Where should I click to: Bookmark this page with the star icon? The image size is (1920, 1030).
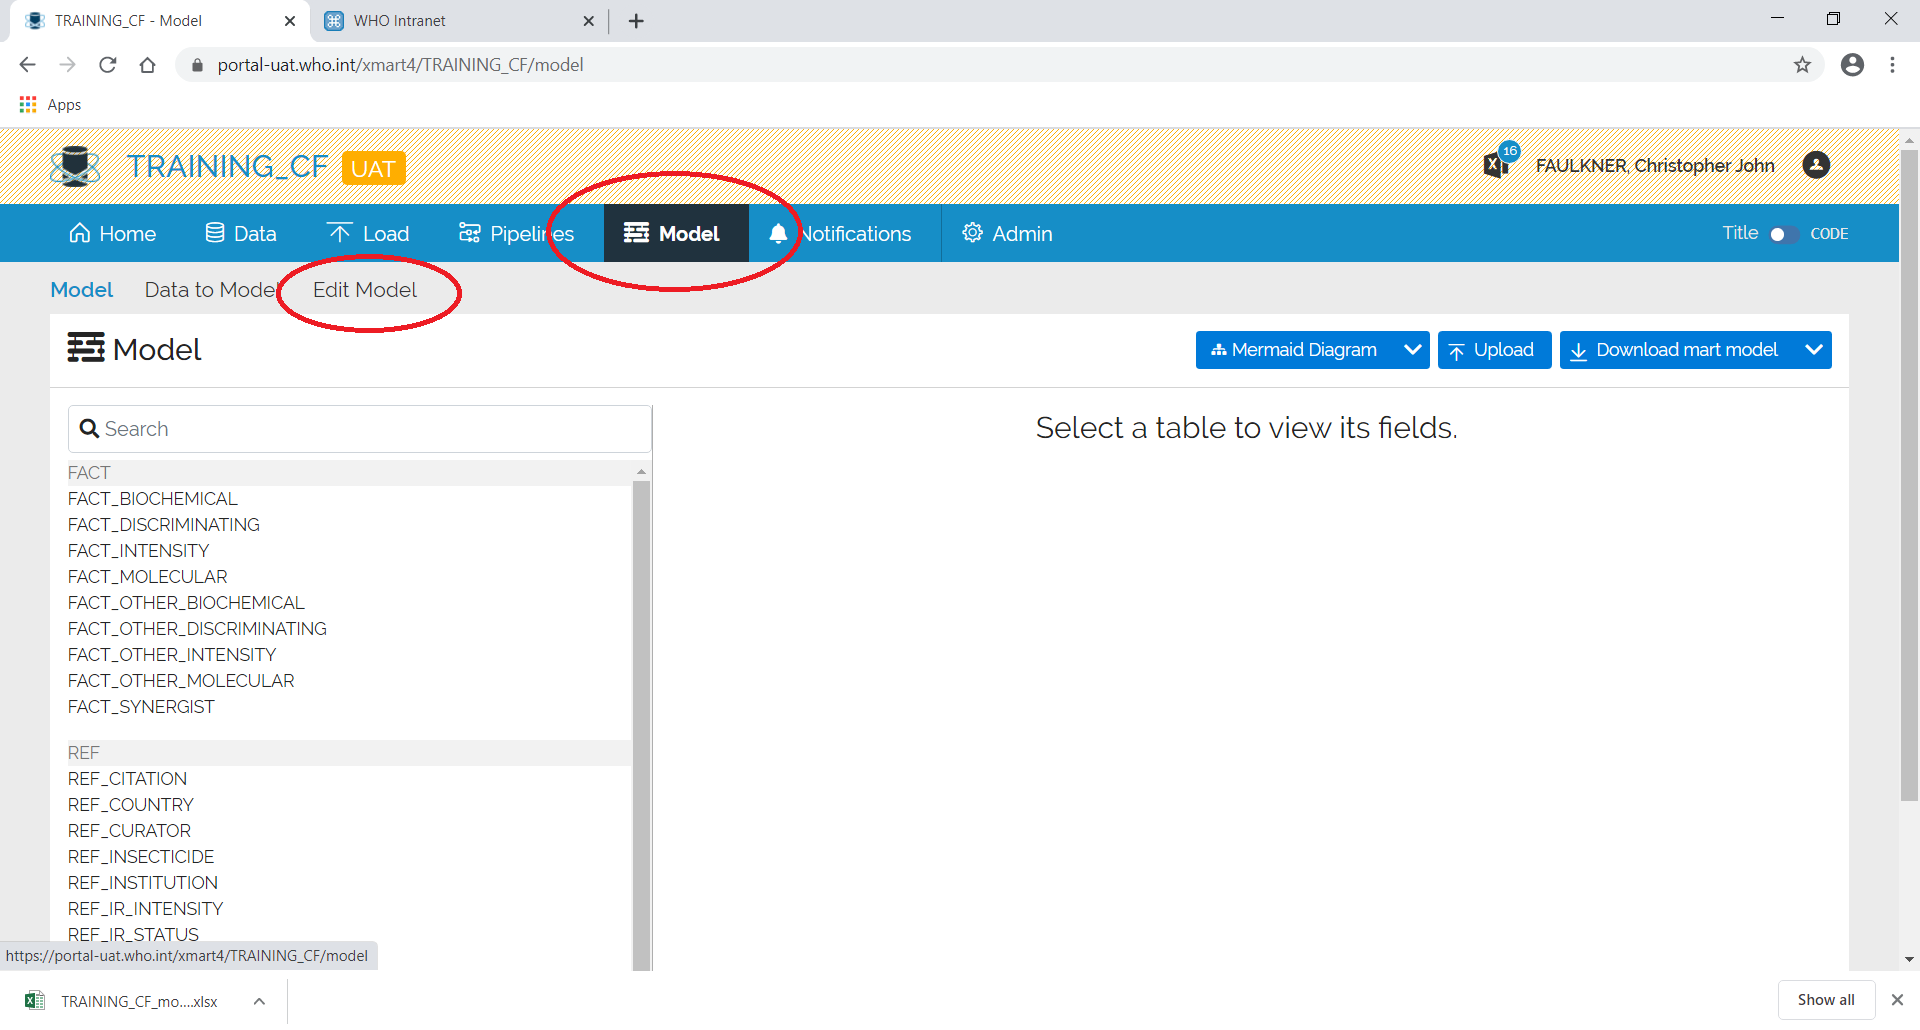1802,65
